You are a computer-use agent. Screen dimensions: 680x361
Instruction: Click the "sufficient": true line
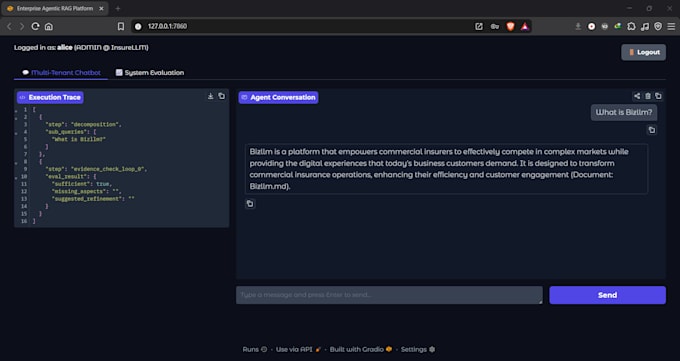(82, 184)
